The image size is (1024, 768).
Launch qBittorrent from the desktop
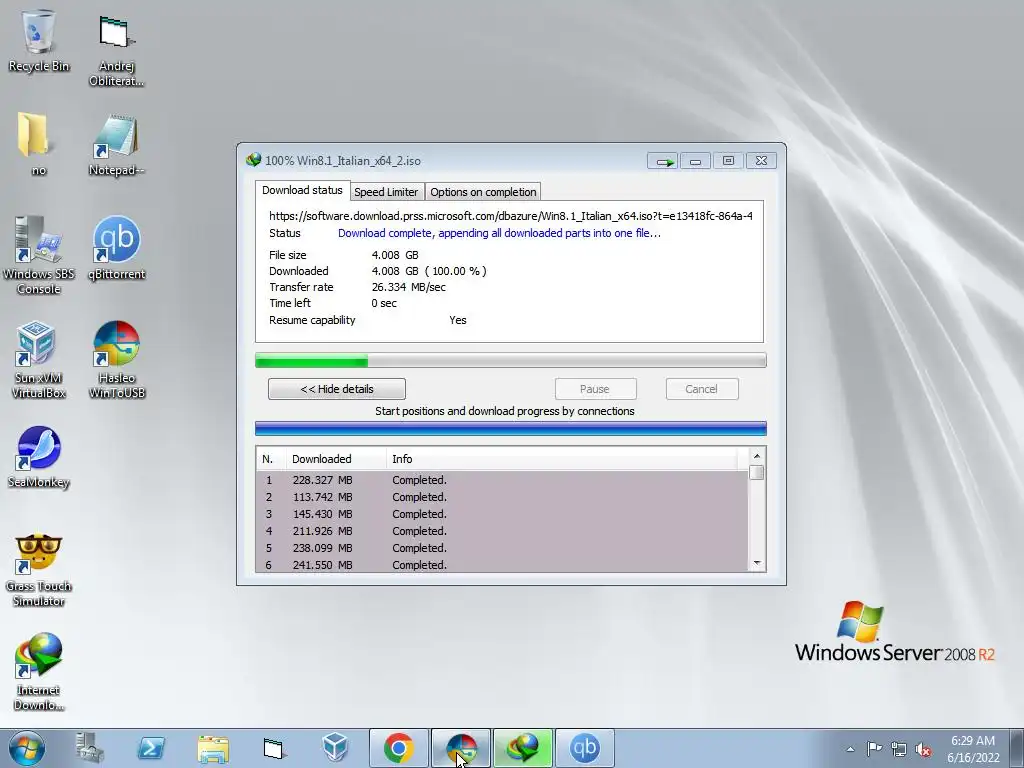click(116, 248)
